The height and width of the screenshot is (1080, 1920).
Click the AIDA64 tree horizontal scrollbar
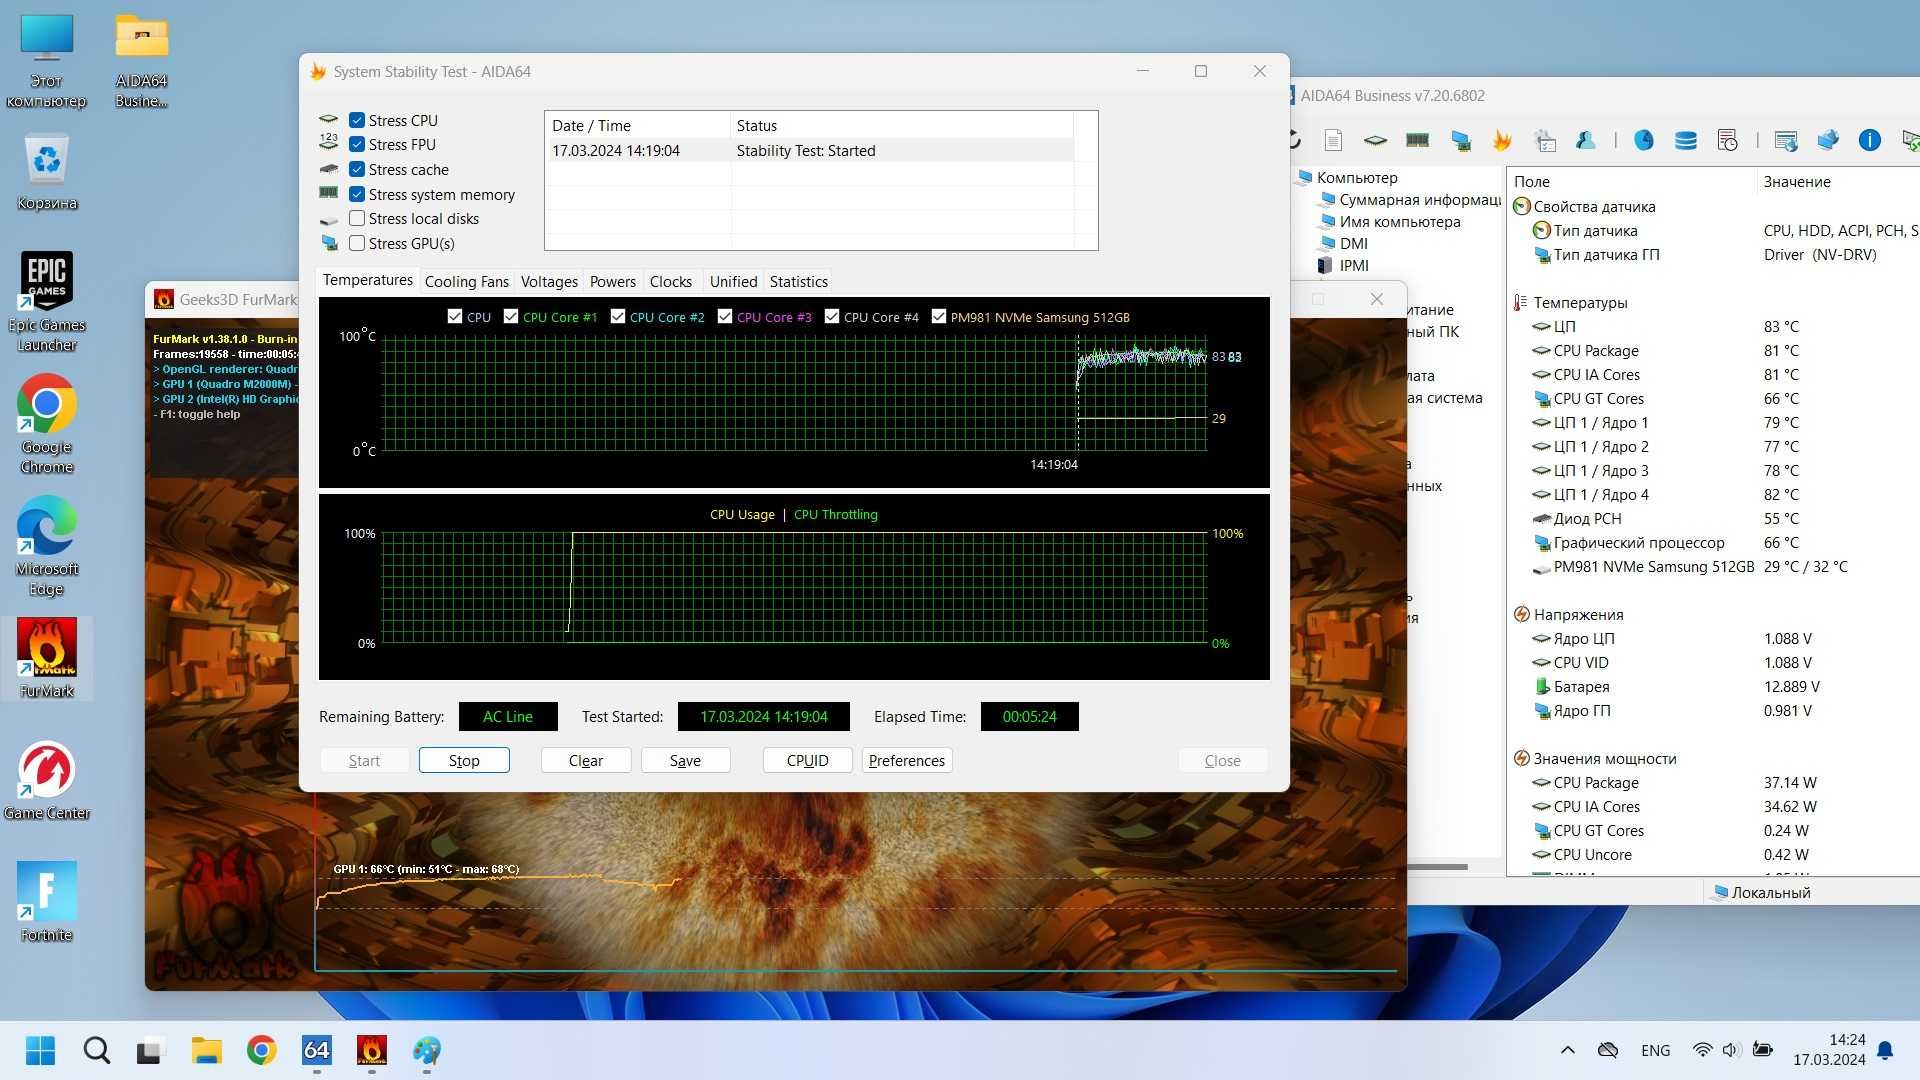point(1438,867)
